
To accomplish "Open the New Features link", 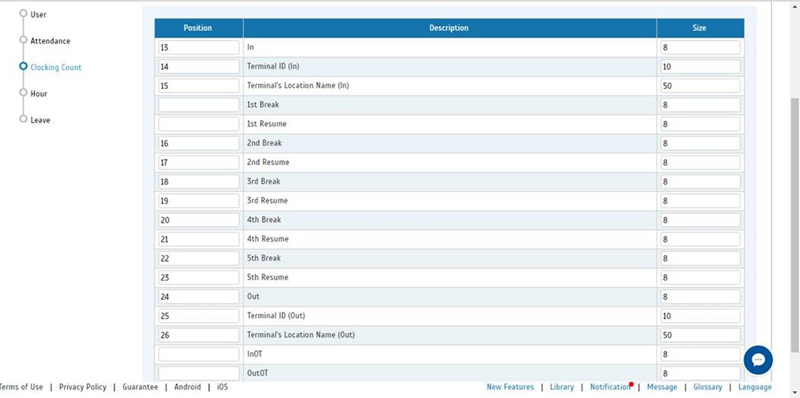I will coord(510,387).
